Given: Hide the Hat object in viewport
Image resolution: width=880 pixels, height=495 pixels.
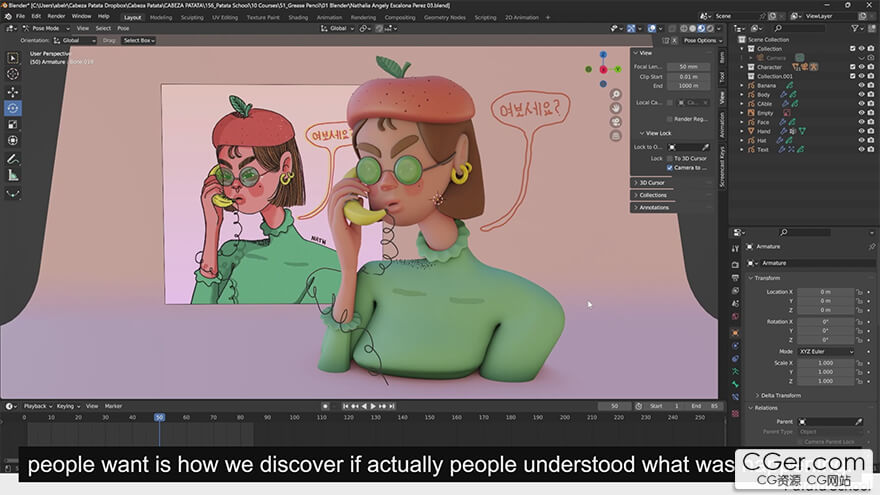Looking at the screenshot, I should [x=861, y=140].
